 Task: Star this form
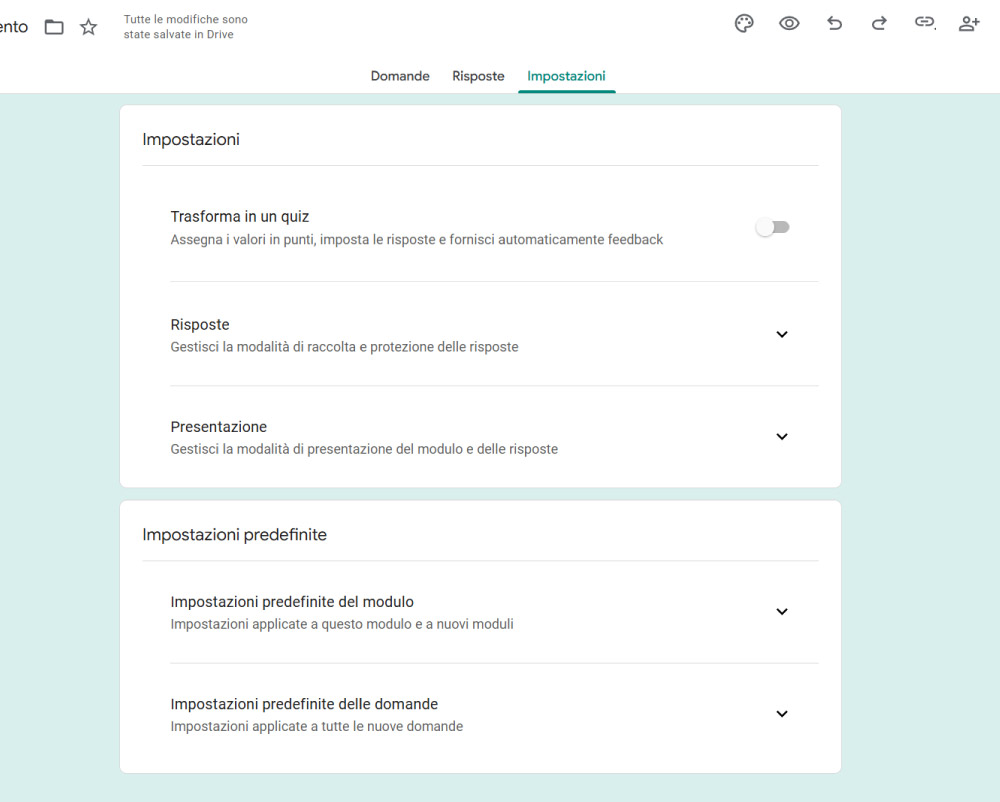point(89,27)
